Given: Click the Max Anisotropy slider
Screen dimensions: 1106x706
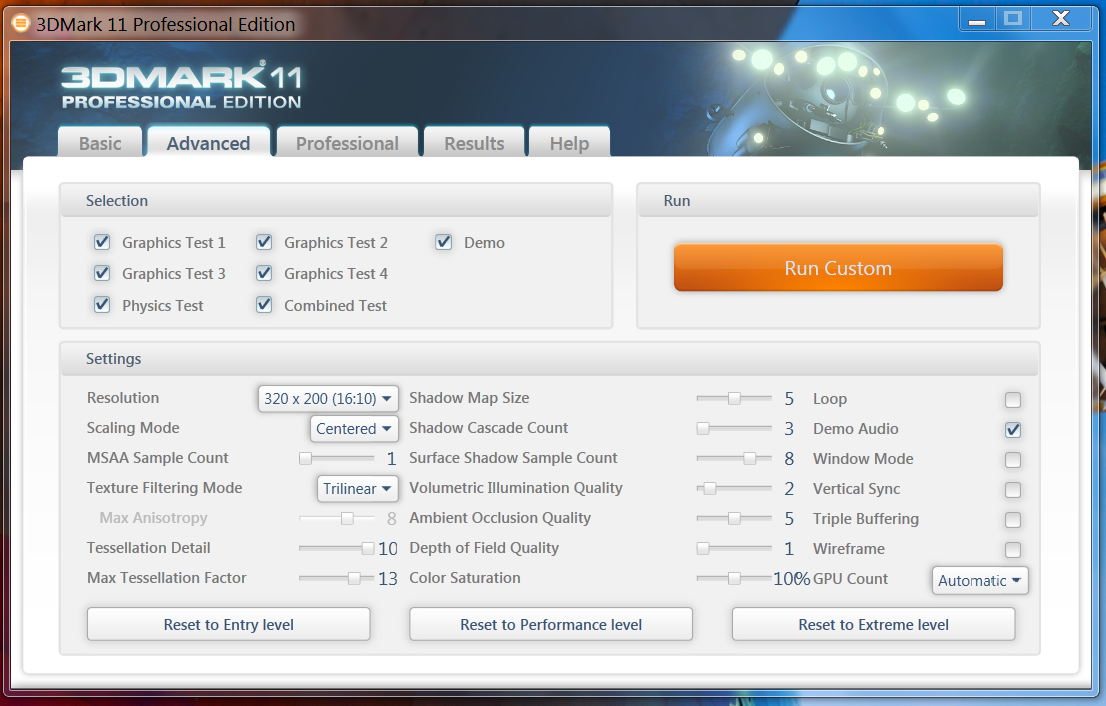Looking at the screenshot, I should click(x=336, y=518).
